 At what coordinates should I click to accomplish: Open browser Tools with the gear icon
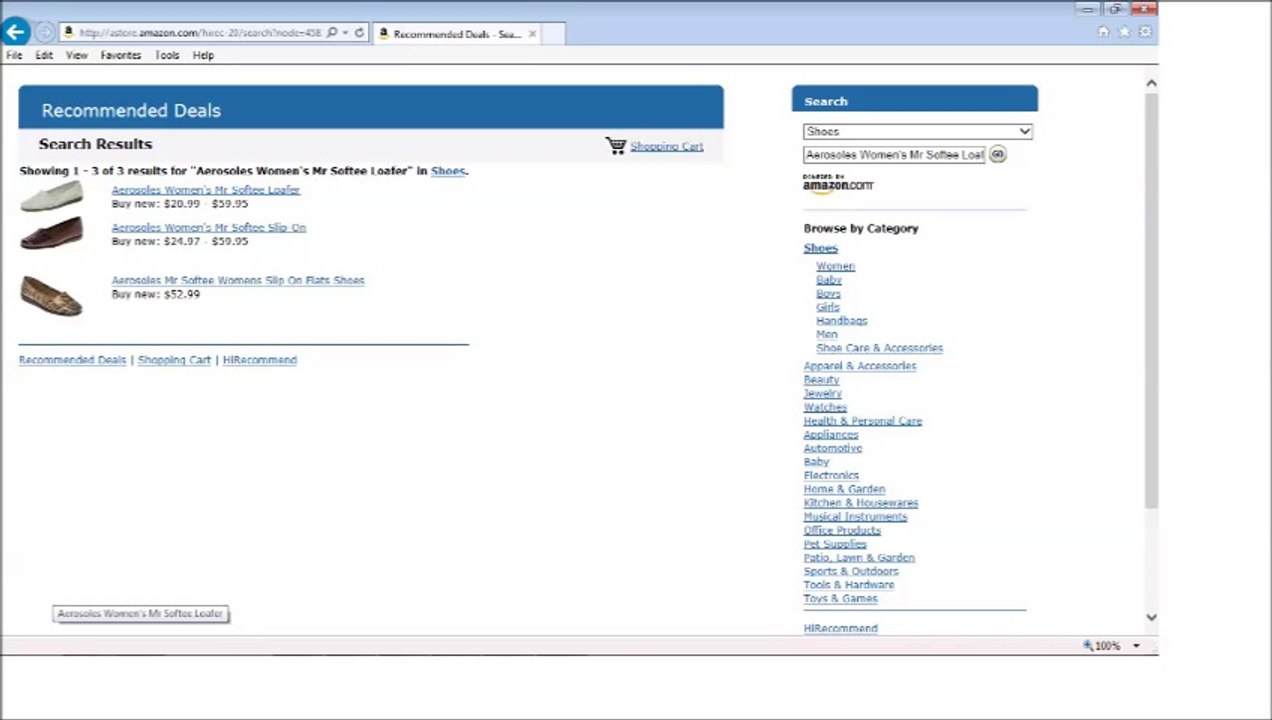(1145, 32)
